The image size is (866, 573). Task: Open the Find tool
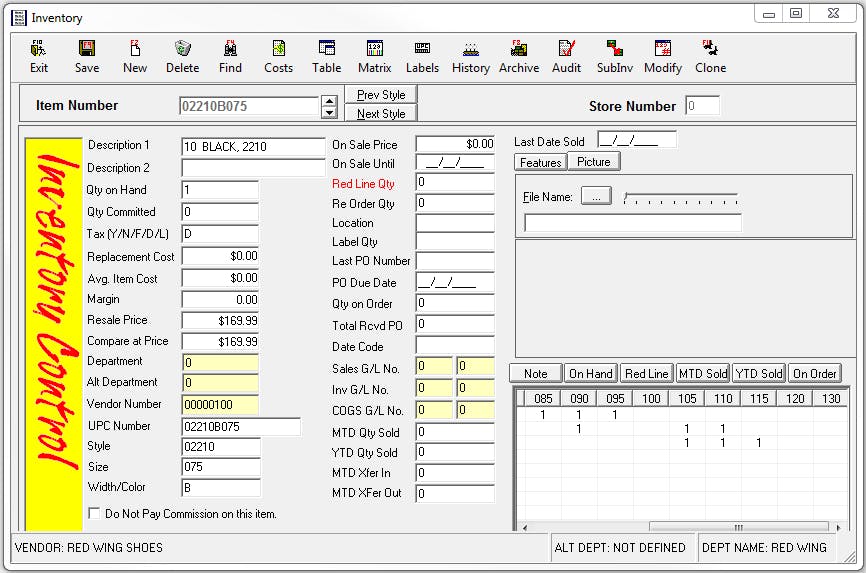pos(230,56)
